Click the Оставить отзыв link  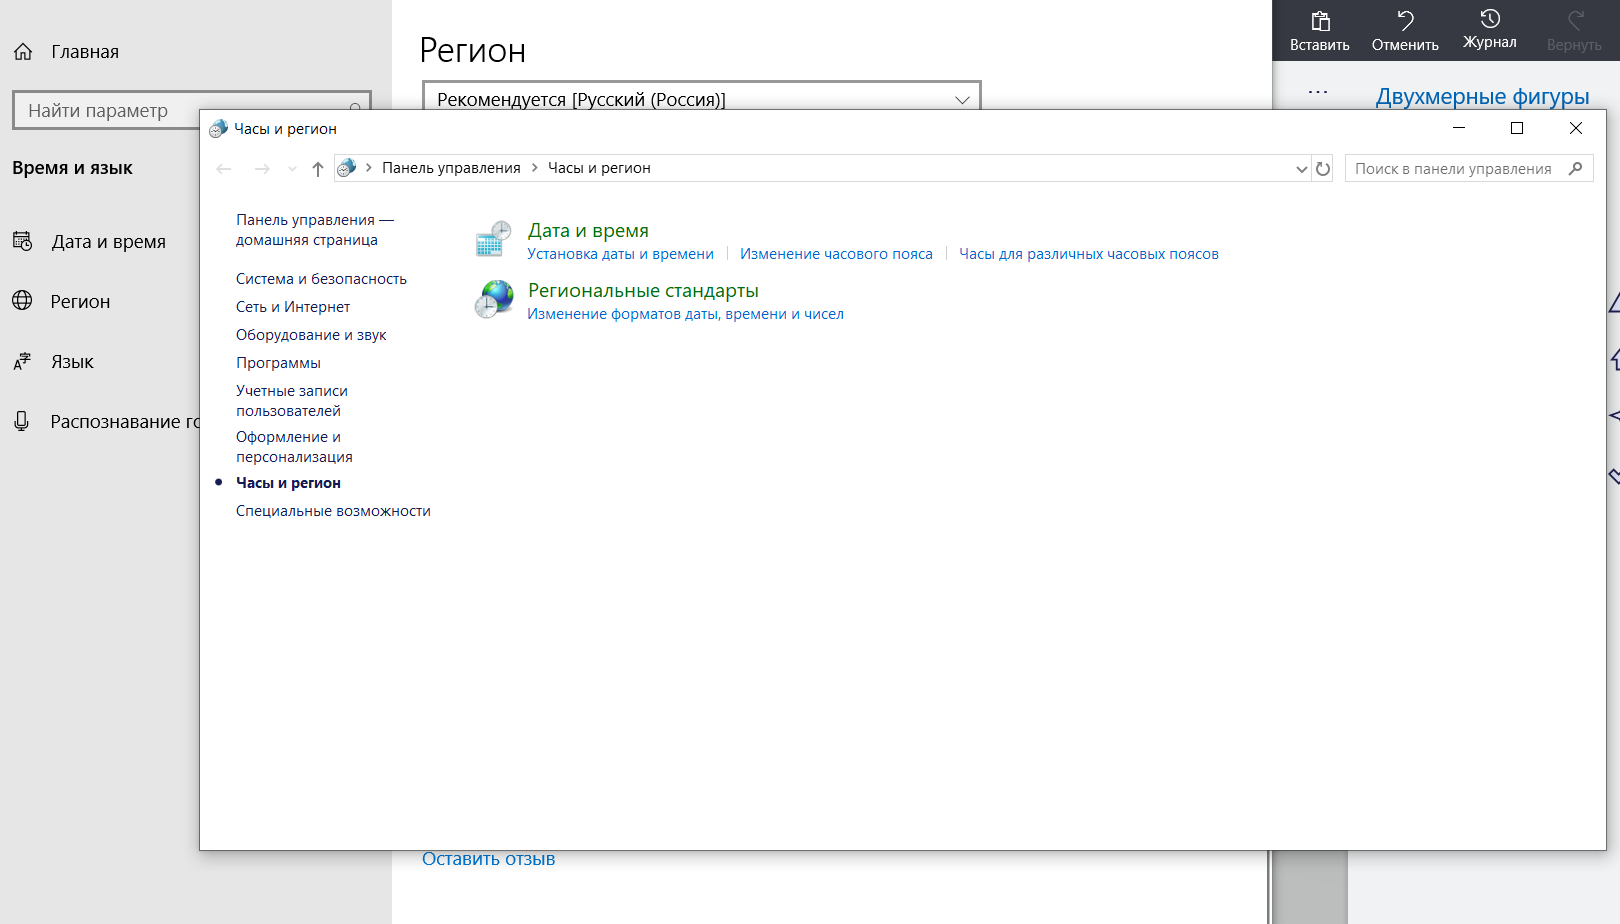488,859
